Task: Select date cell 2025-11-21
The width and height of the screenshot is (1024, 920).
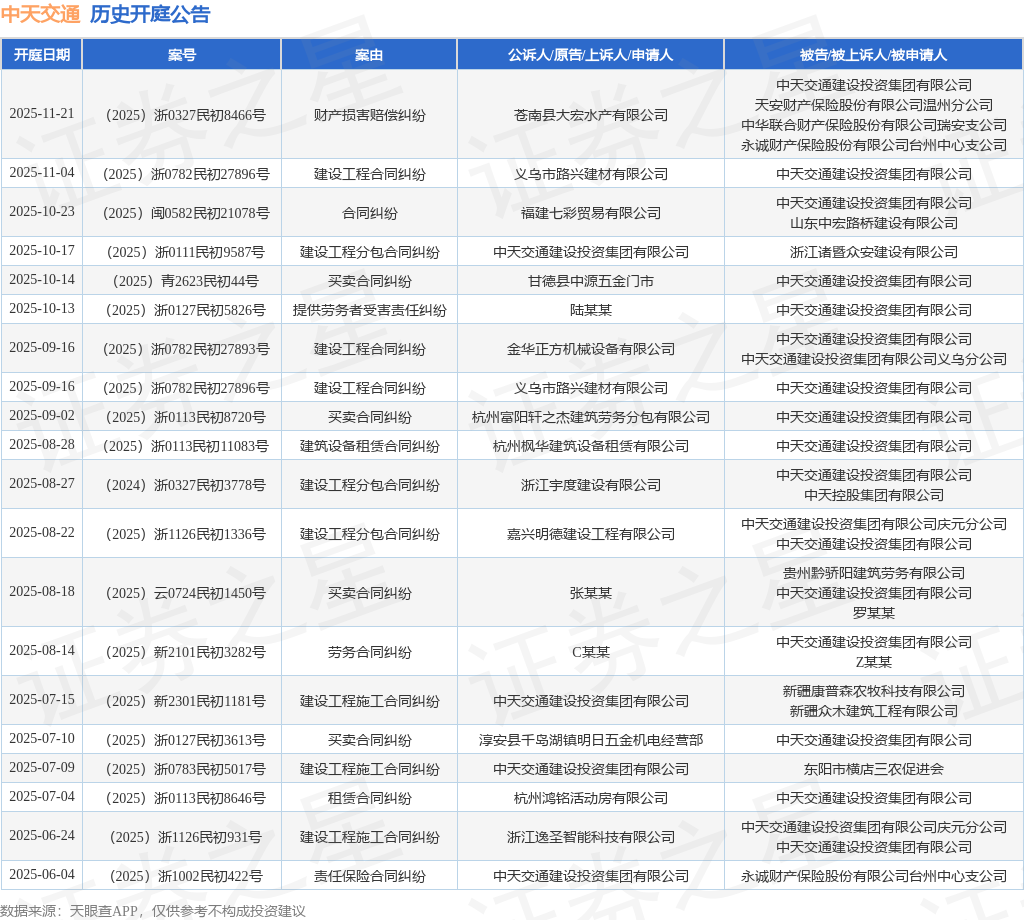Action: 42,114
